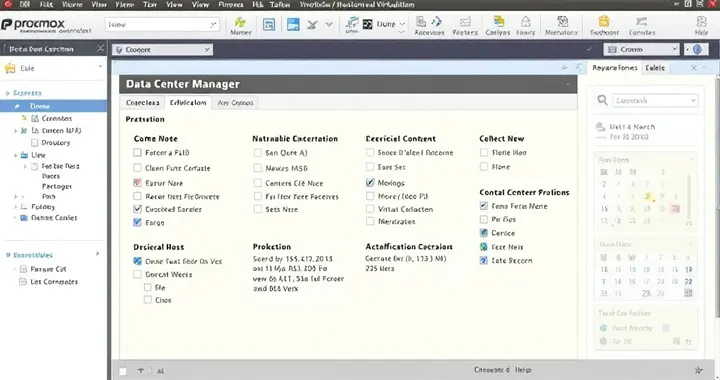Select the Dorne tree item
The width and height of the screenshot is (720, 380).
53,106
